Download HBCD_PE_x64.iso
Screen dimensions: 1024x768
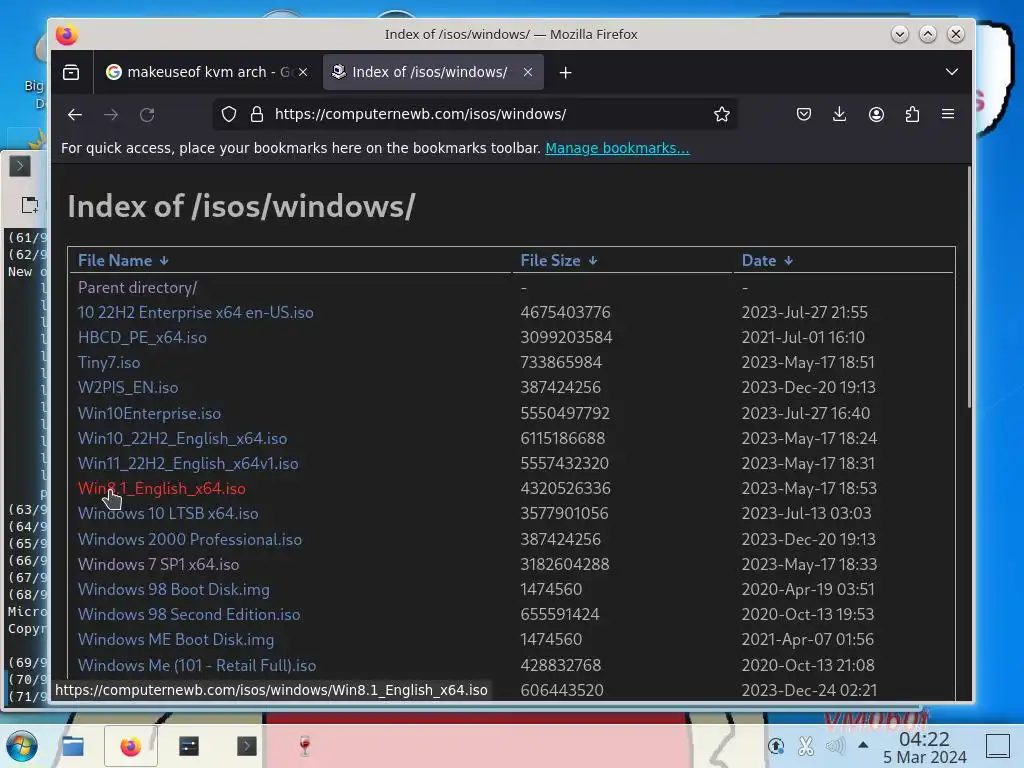142,338
